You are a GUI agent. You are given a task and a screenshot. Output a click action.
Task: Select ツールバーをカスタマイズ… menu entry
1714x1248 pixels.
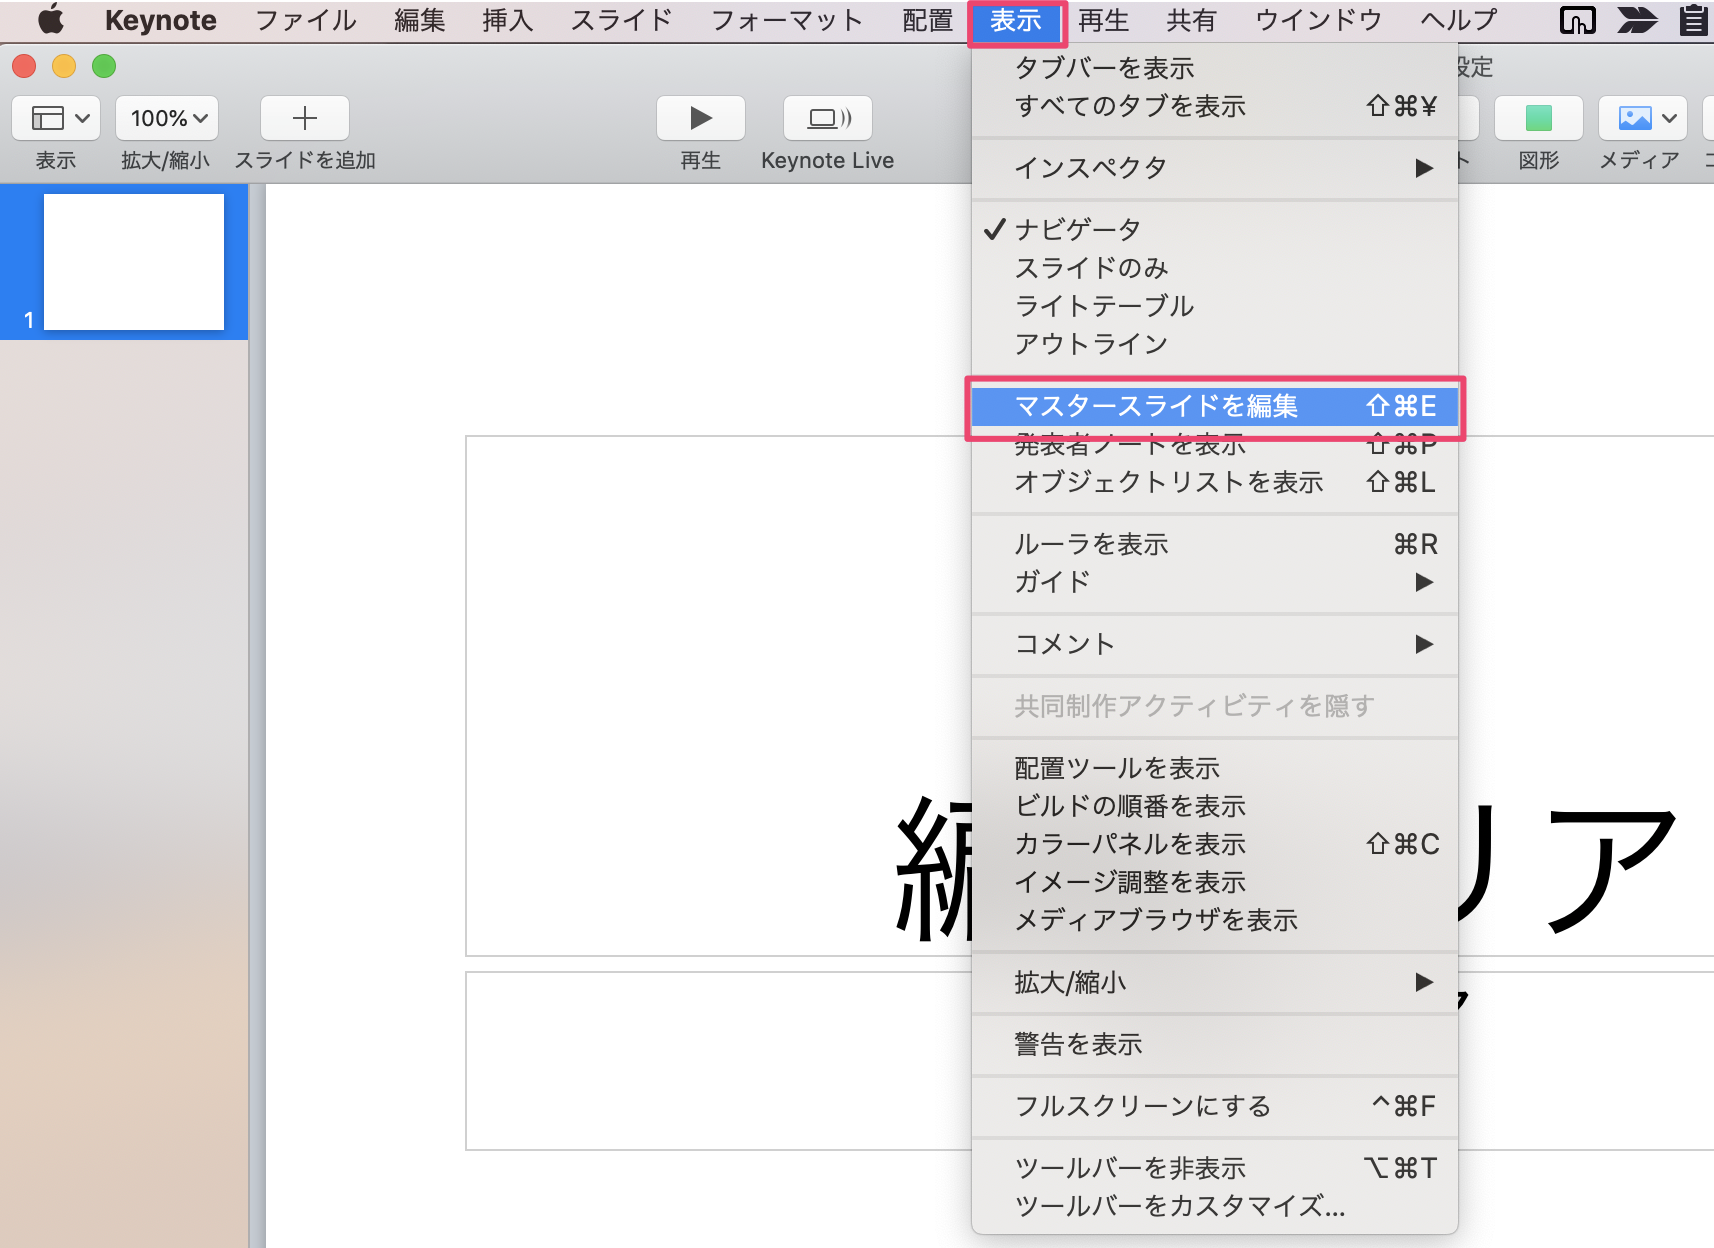pos(1180,1206)
